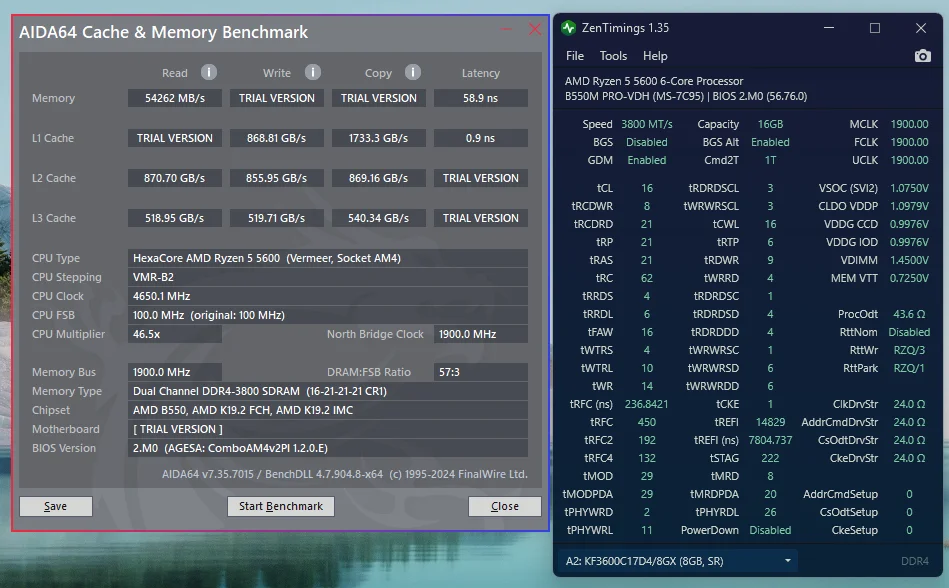
Task: Open the memory module selection dropdown
Action: click(679, 561)
